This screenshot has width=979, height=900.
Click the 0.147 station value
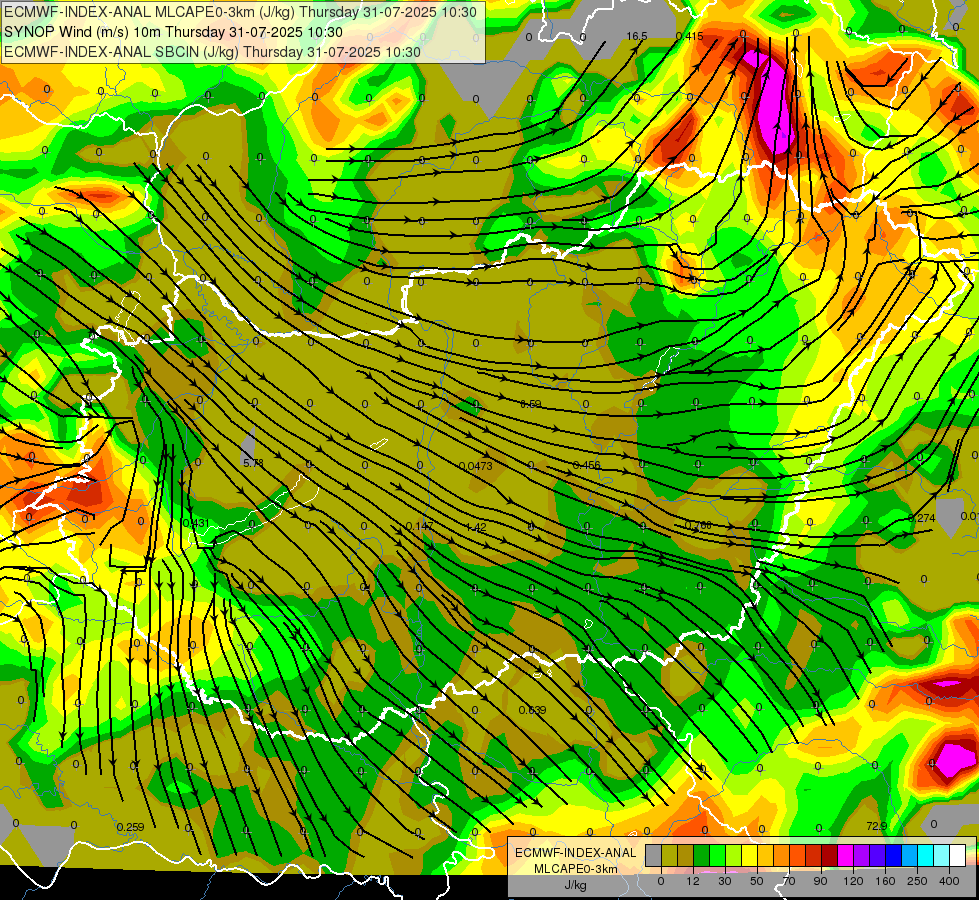420,527
